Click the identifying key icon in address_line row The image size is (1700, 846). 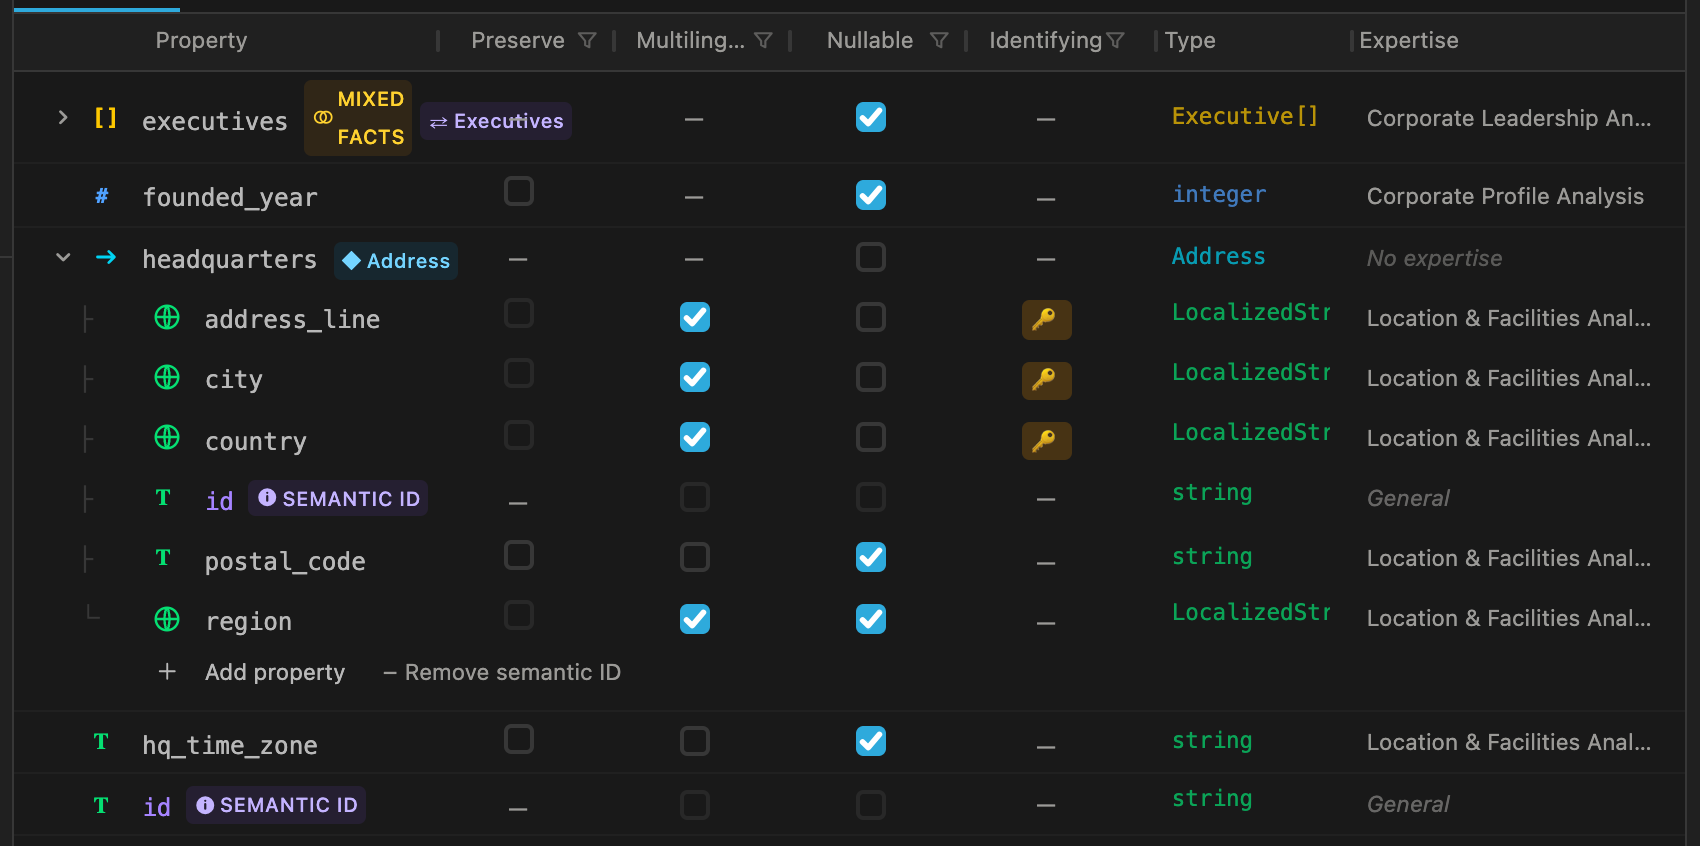[1046, 320]
